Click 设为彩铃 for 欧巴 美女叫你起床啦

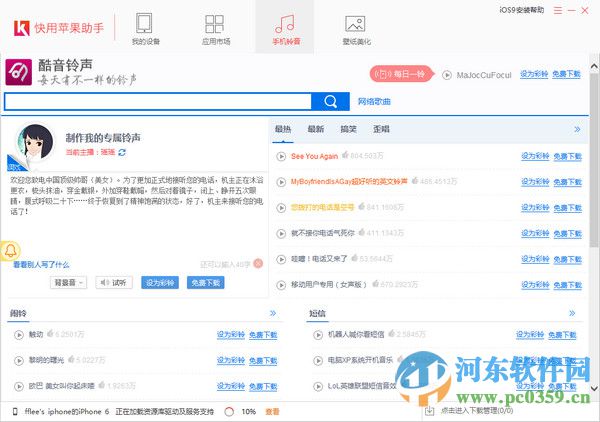[x=230, y=386]
